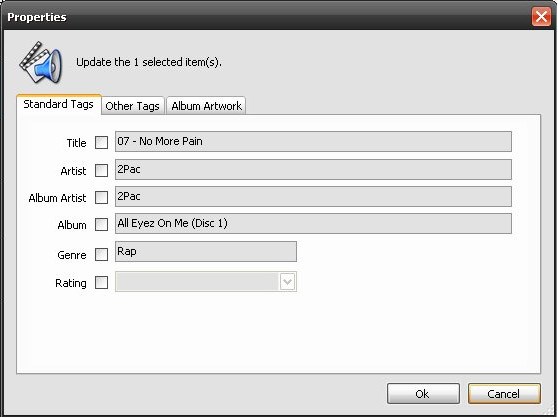Open the Album Artwork tab
Image resolution: width=558 pixels, height=418 pixels.
click(x=206, y=106)
